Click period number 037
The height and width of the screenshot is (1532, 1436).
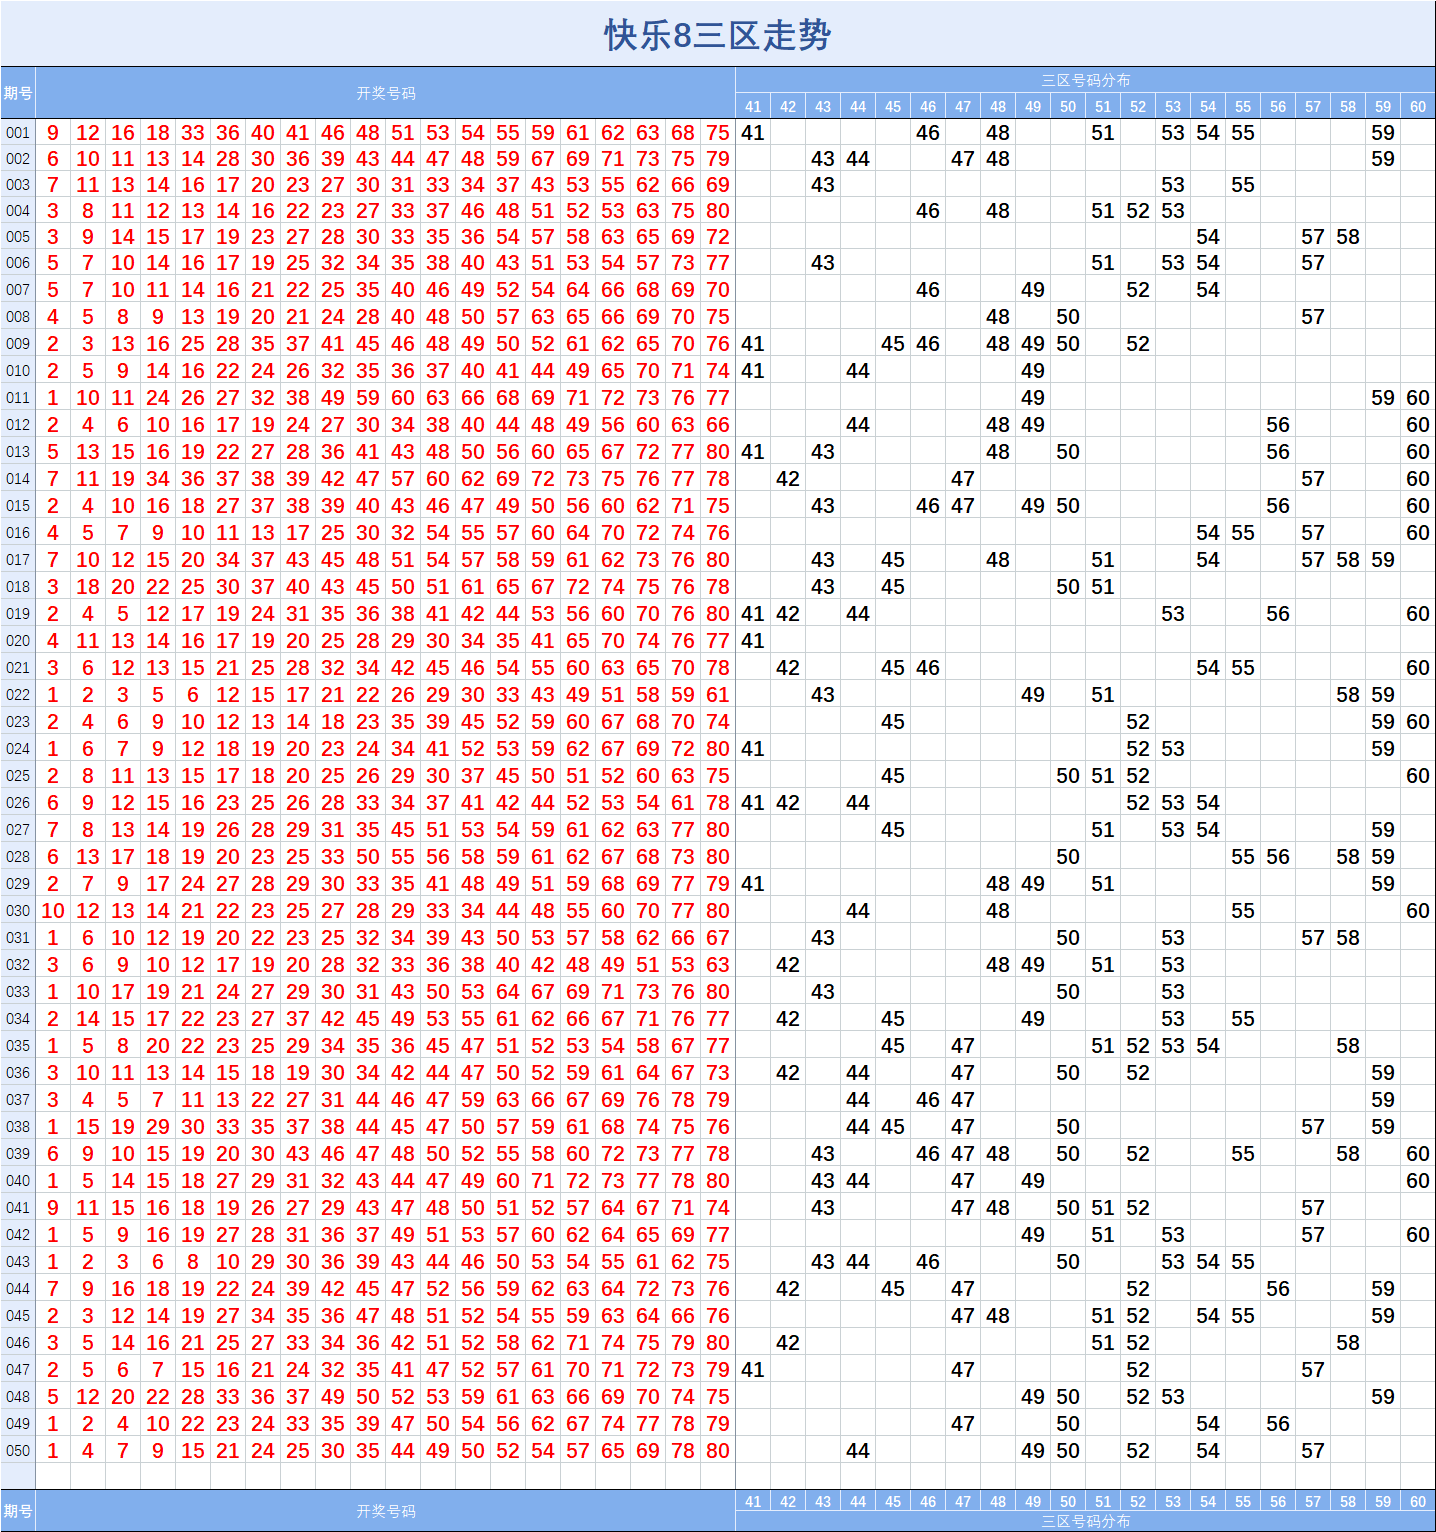click(18, 1100)
